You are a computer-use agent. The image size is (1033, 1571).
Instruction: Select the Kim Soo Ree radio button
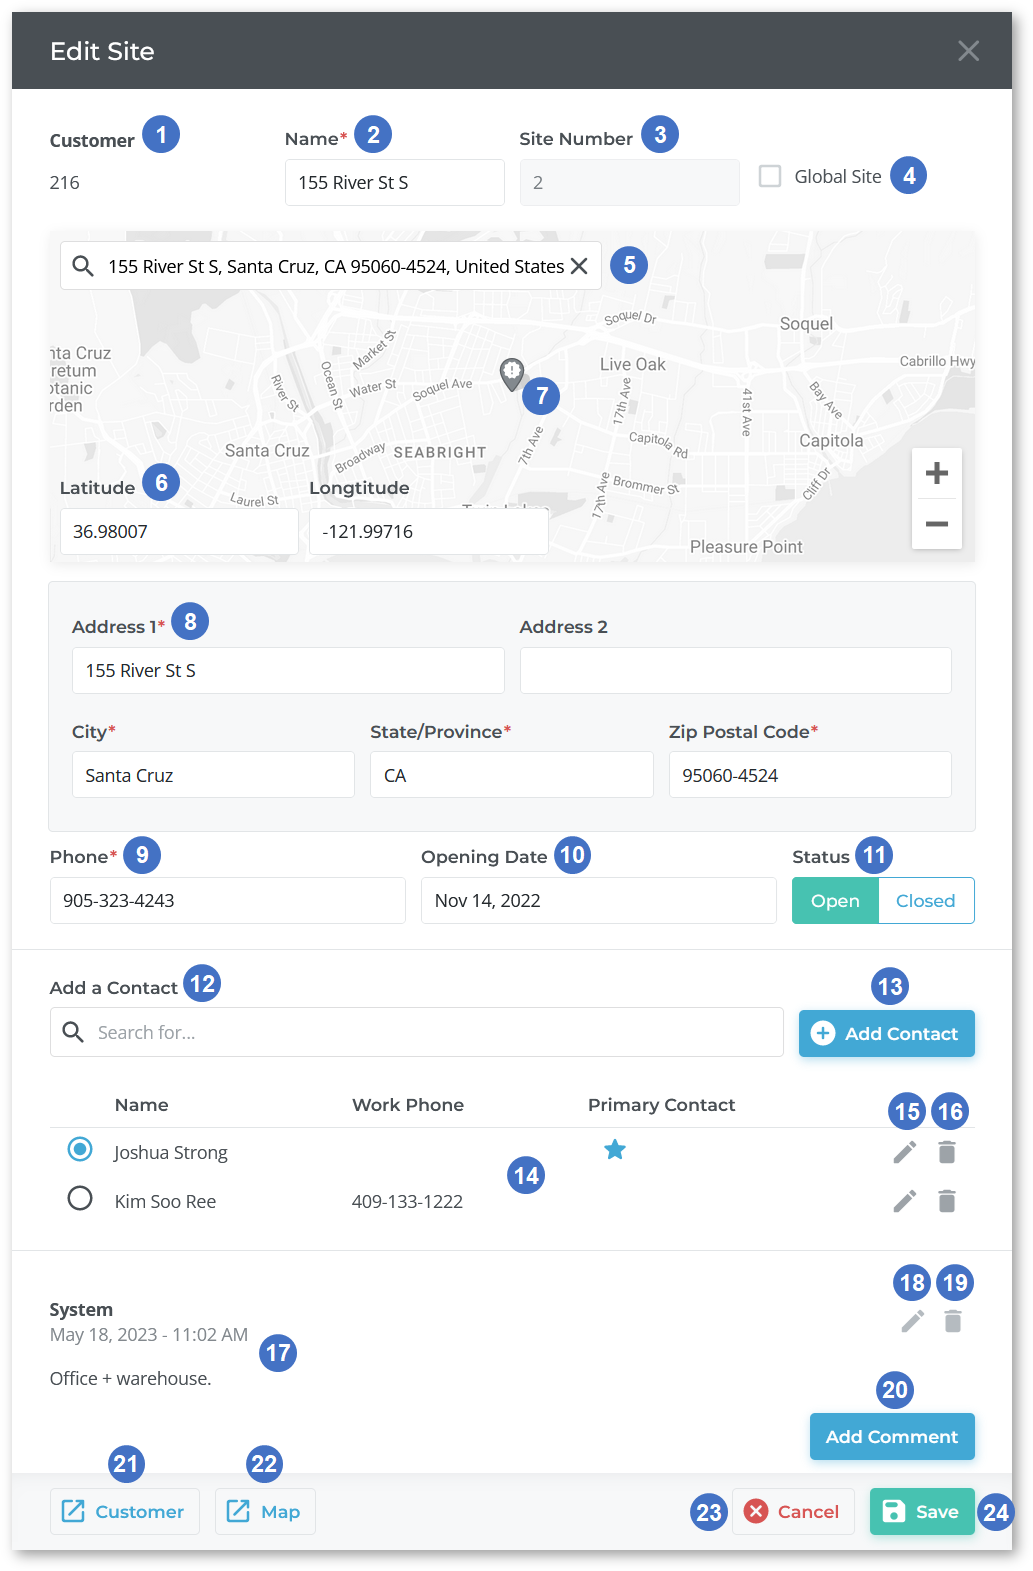(x=80, y=1199)
